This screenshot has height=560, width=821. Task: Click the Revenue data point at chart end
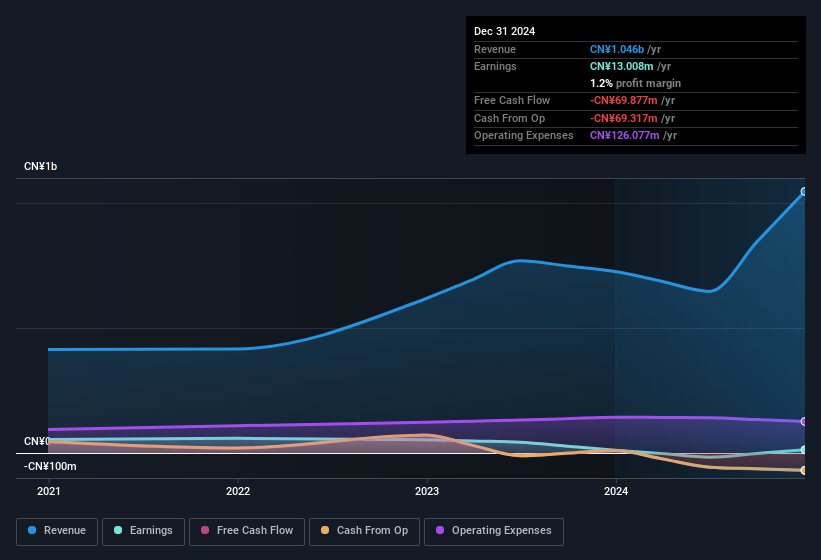pyautogui.click(x=804, y=192)
